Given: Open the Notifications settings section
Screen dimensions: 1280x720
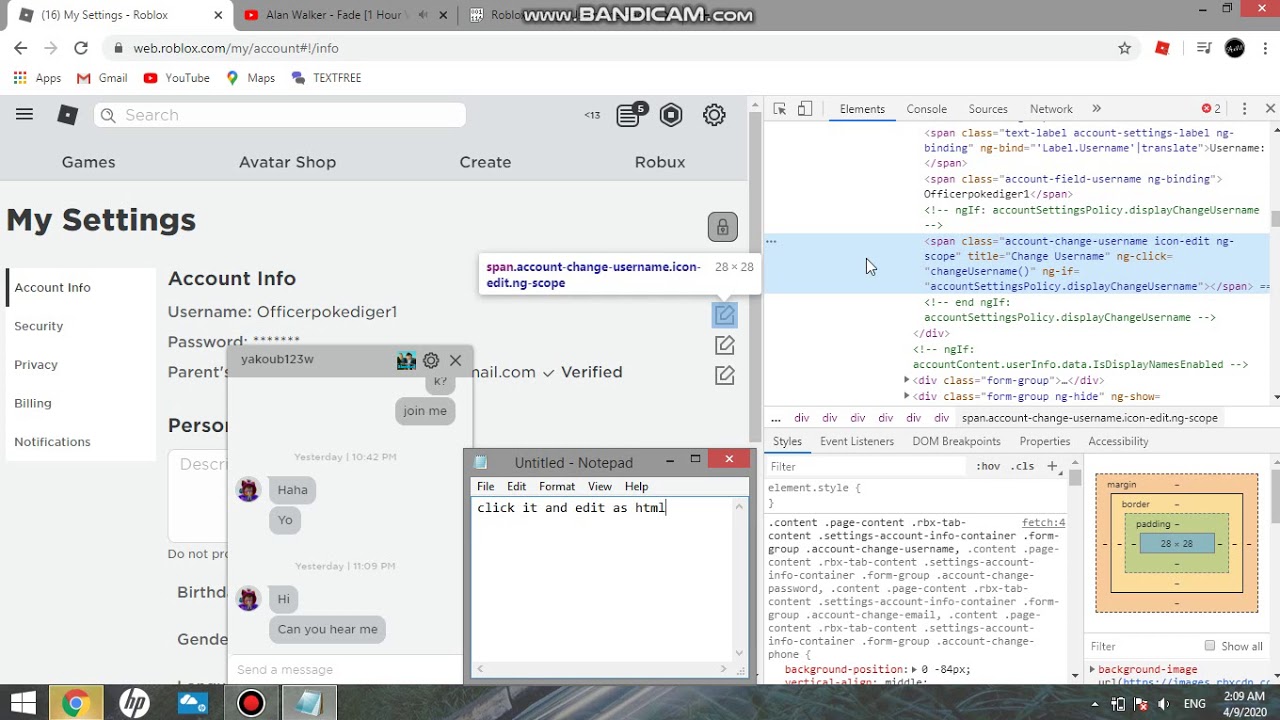Looking at the screenshot, I should (52, 442).
